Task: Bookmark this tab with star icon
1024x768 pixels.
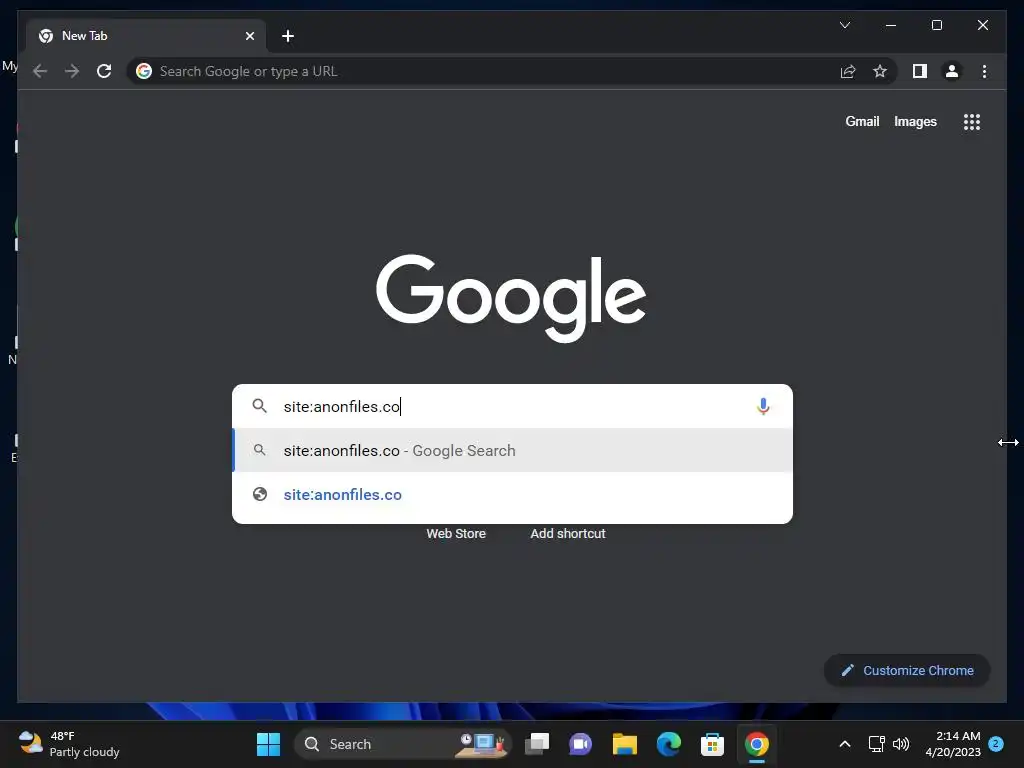Action: (880, 71)
